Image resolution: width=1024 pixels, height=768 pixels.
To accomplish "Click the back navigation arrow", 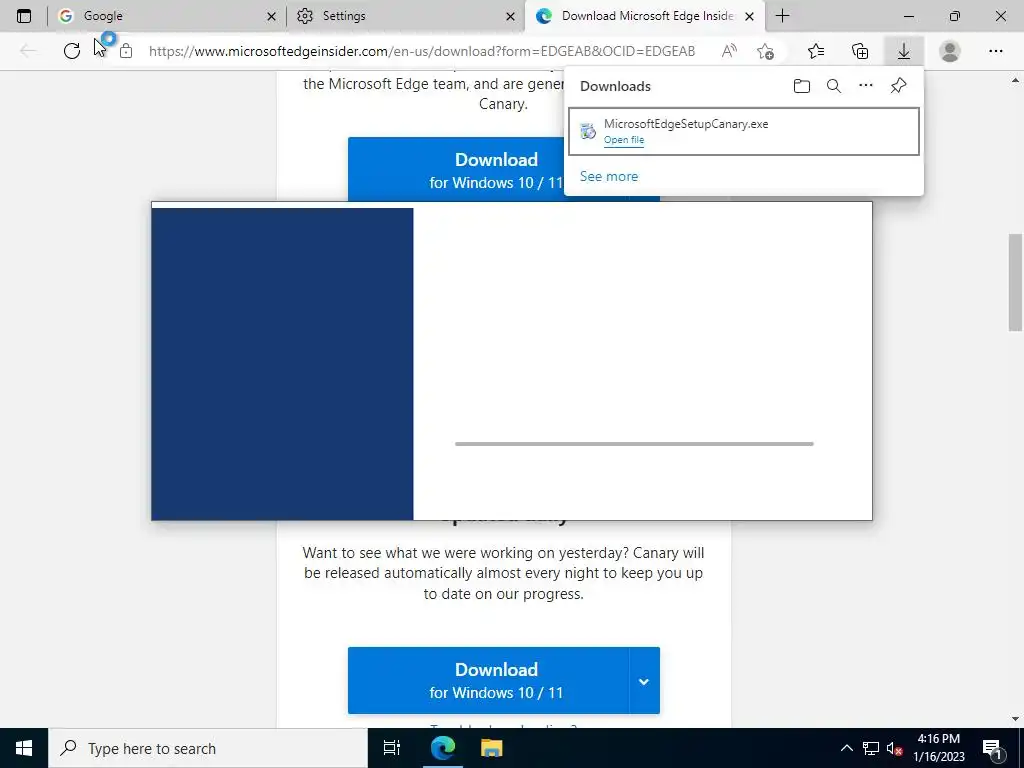I will coord(28,51).
